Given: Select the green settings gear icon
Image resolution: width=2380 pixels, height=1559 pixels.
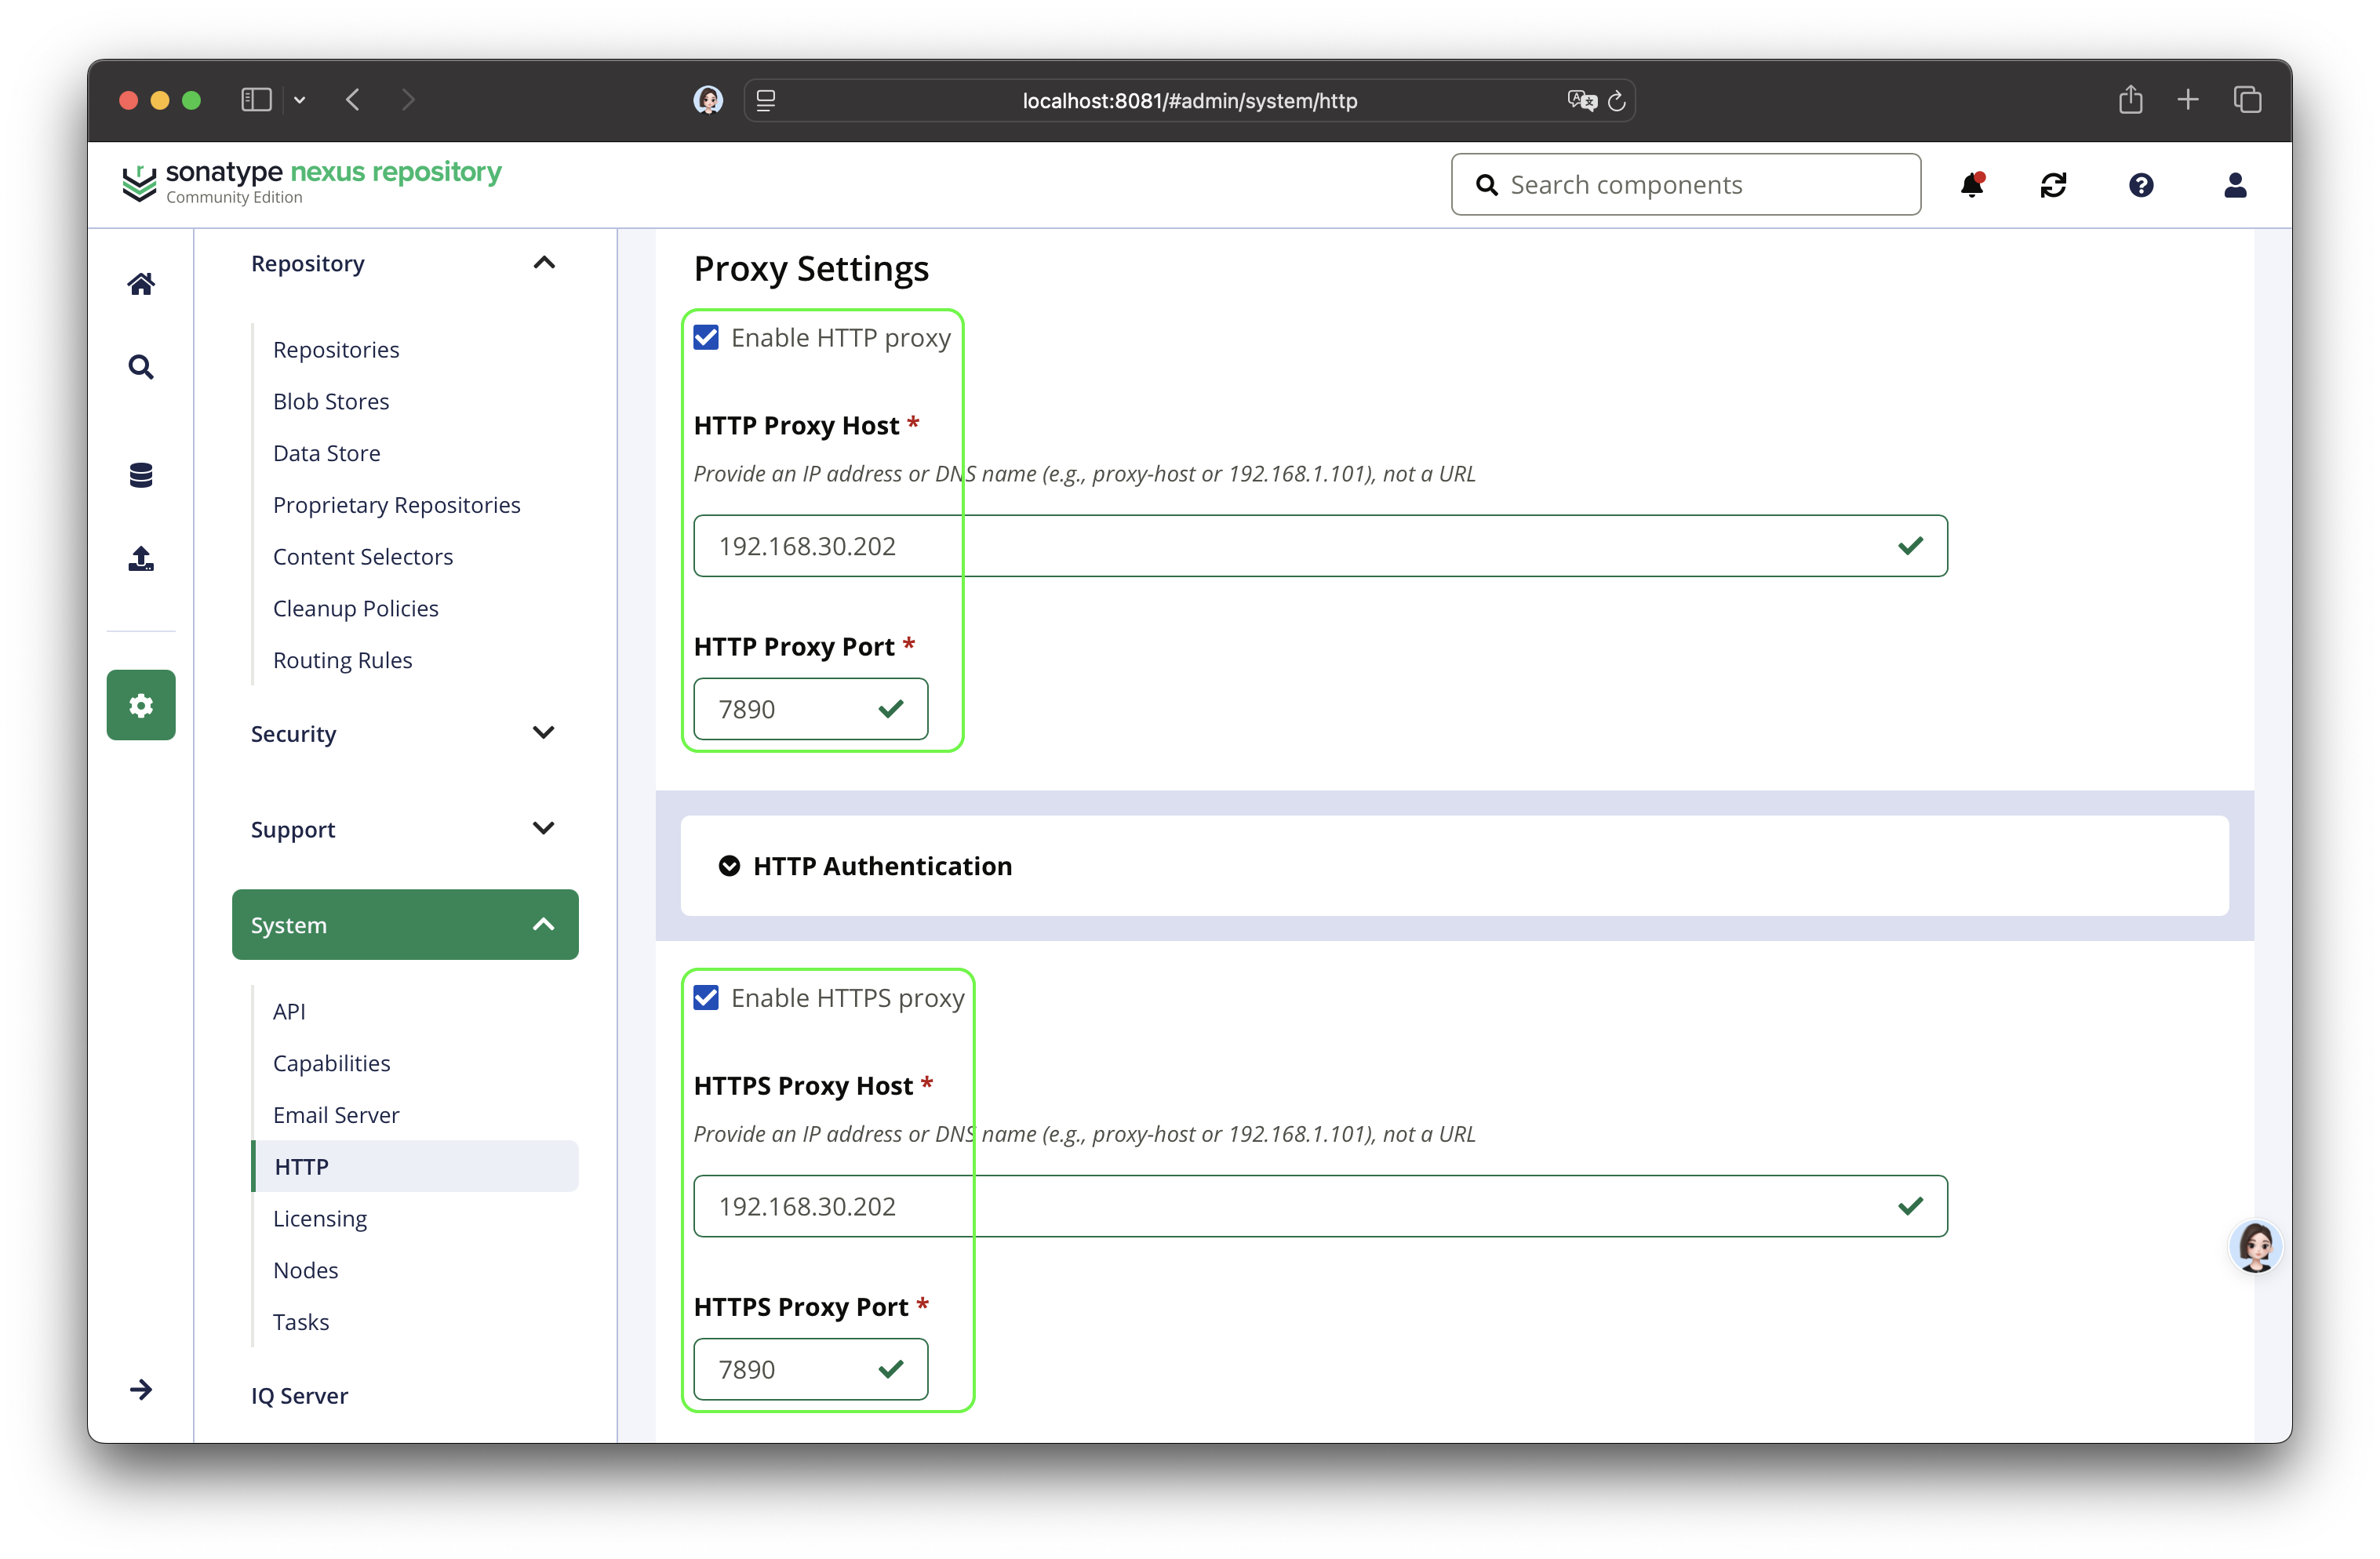Looking at the screenshot, I should (141, 705).
